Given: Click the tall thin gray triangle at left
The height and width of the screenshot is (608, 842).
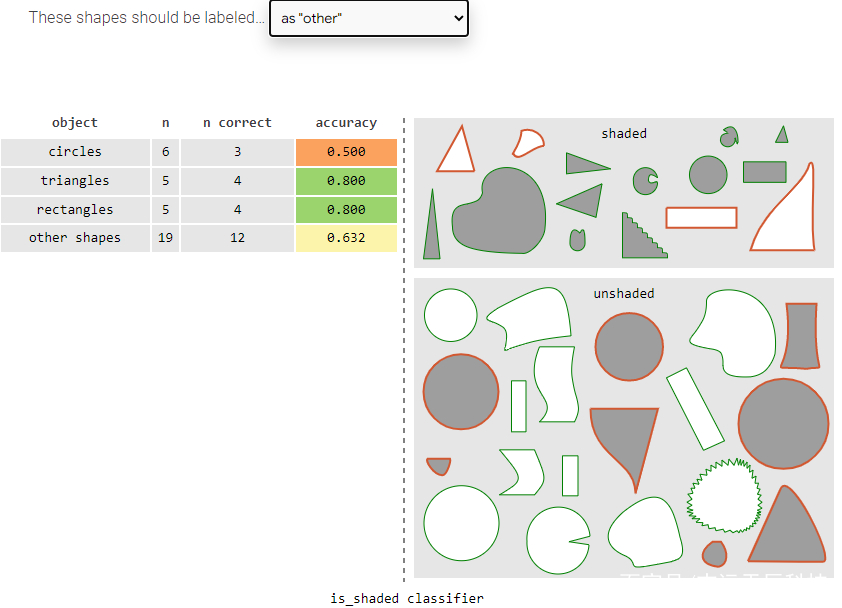Looking at the screenshot, I should click(432, 225).
